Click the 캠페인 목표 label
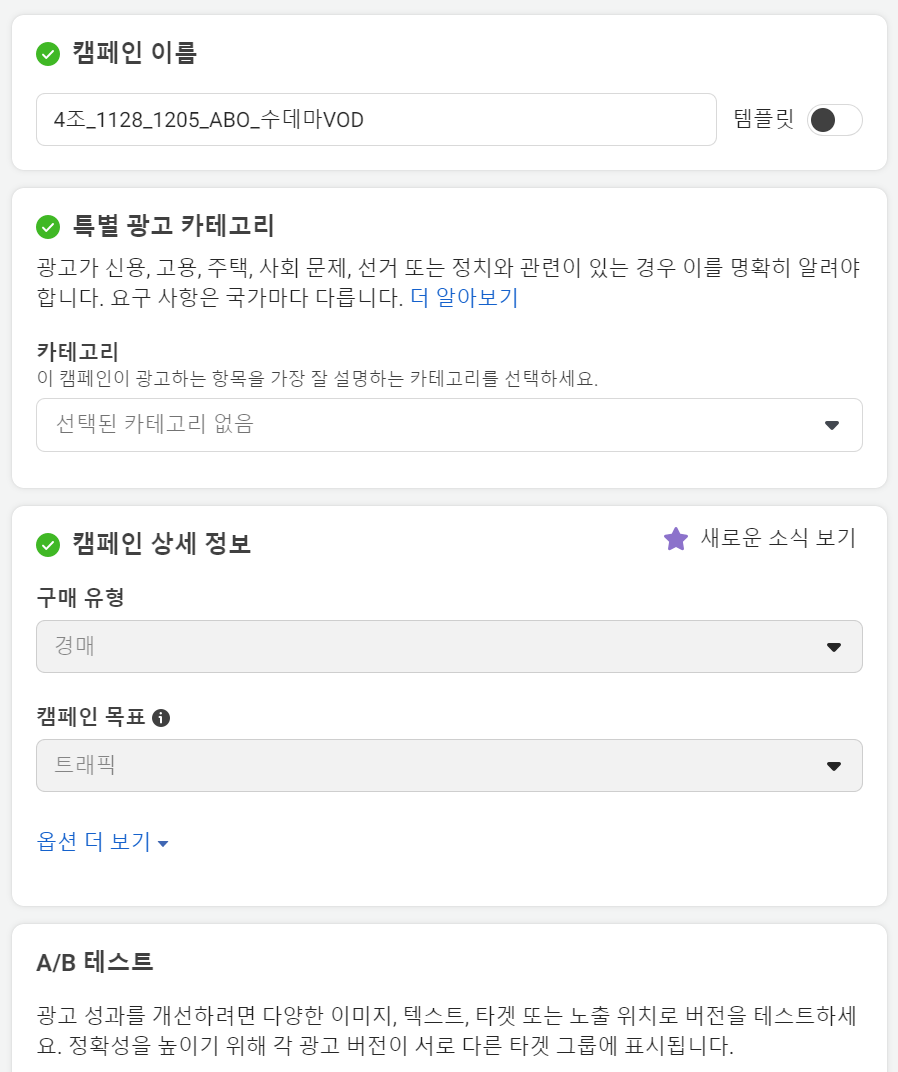Image resolution: width=898 pixels, height=1072 pixels. click(x=91, y=716)
